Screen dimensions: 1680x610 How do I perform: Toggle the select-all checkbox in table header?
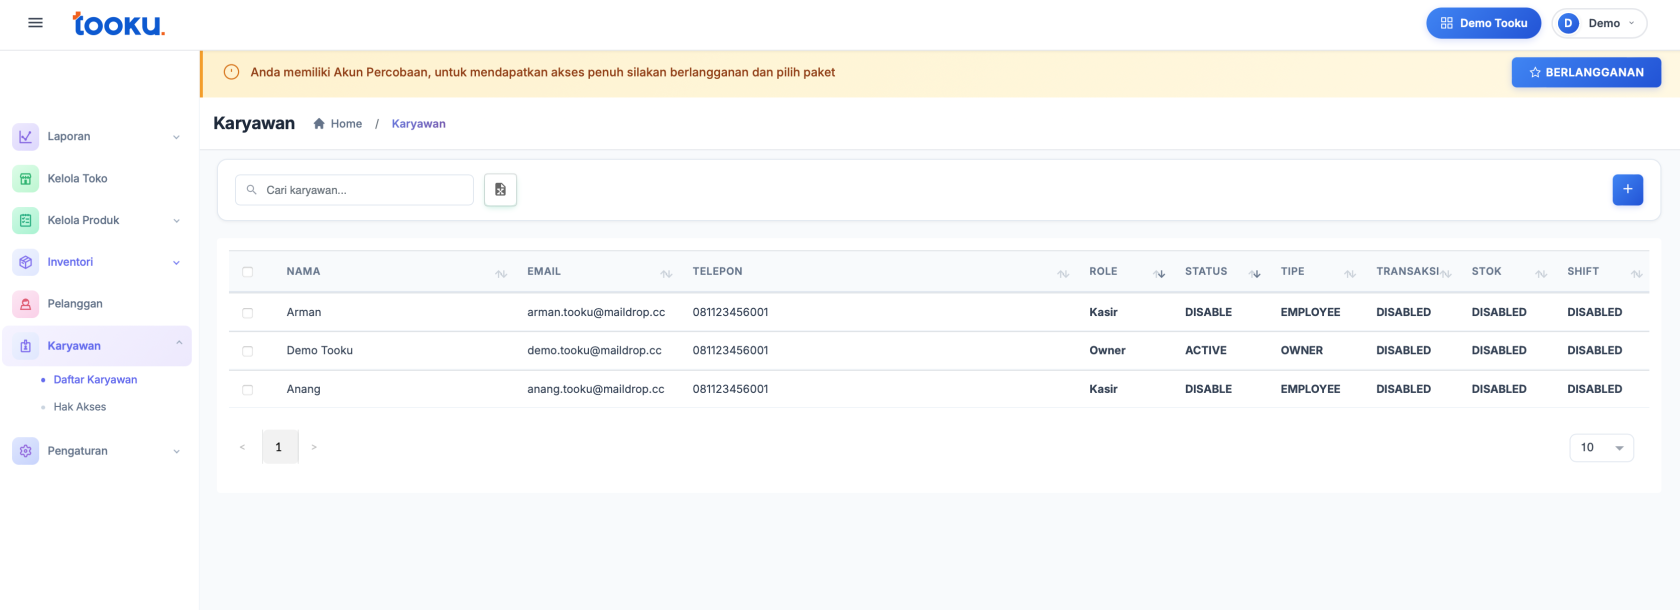coord(248,272)
